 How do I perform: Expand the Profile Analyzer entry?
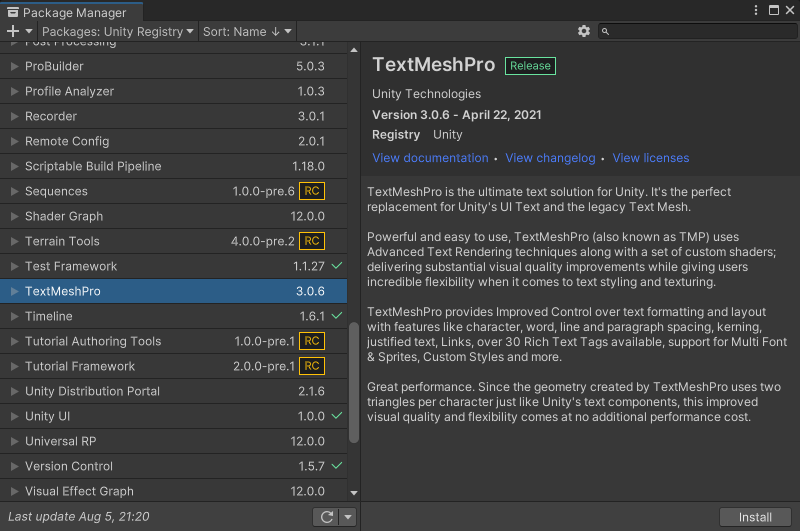tap(14, 91)
